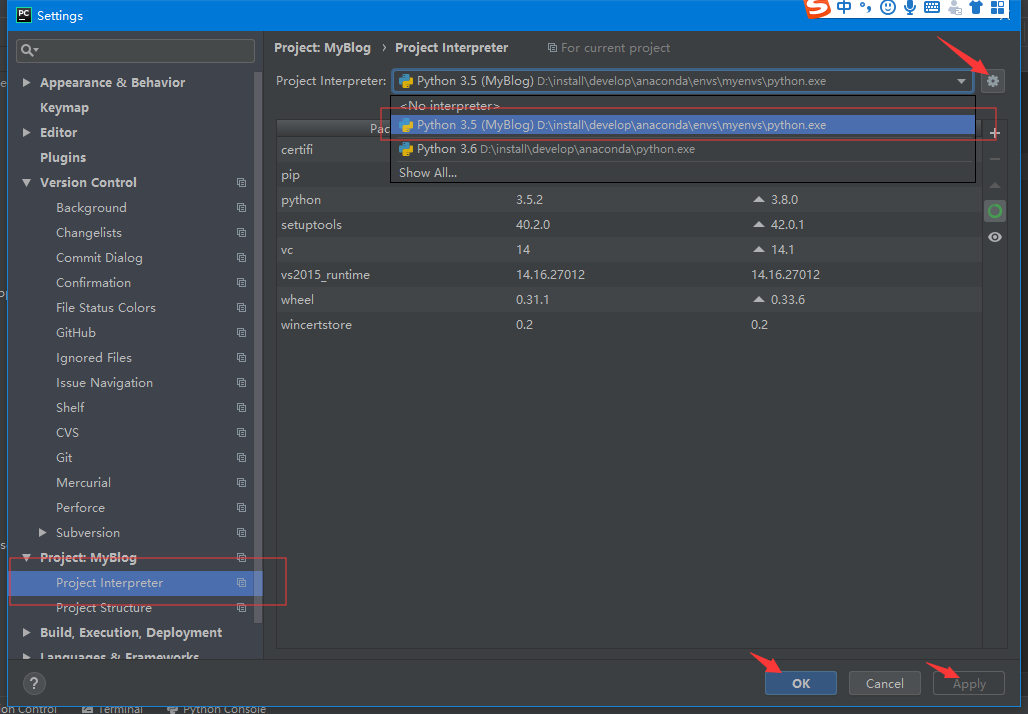
Task: Click the project-level icon beside Version Control
Action: pyautogui.click(x=241, y=182)
